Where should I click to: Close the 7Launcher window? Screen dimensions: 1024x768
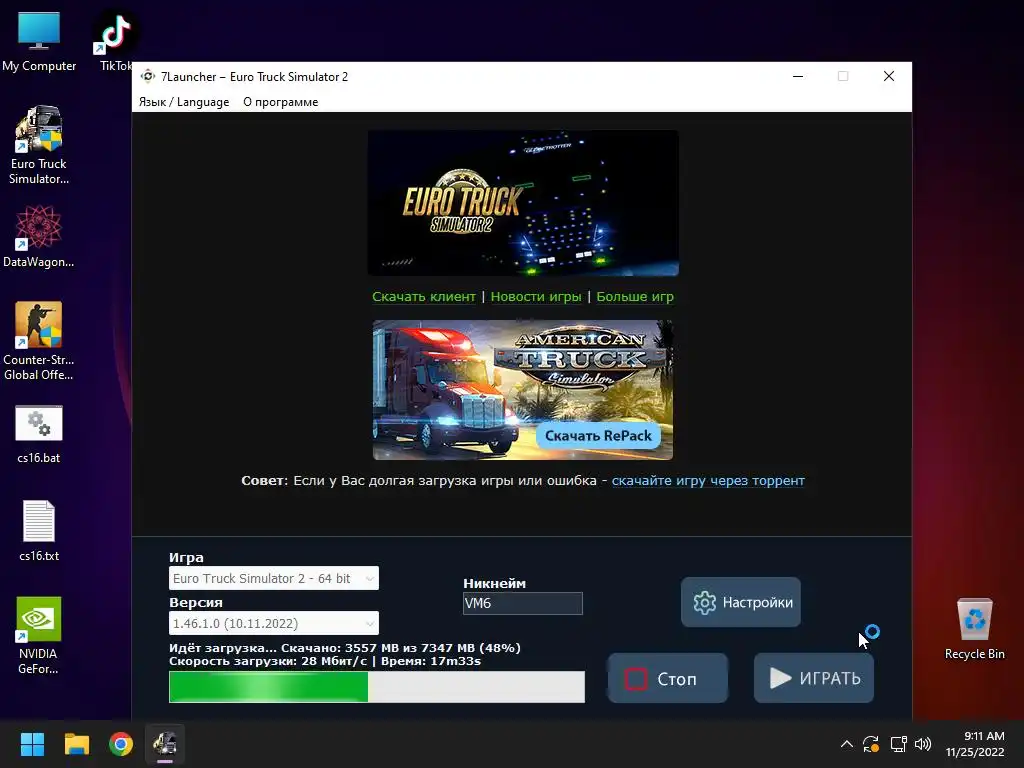click(889, 76)
